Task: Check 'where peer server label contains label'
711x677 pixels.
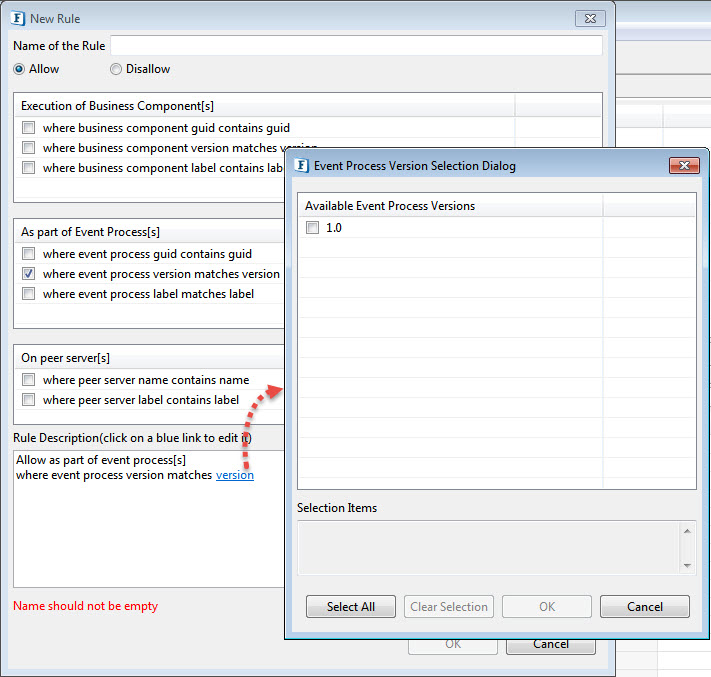Action: click(29, 399)
